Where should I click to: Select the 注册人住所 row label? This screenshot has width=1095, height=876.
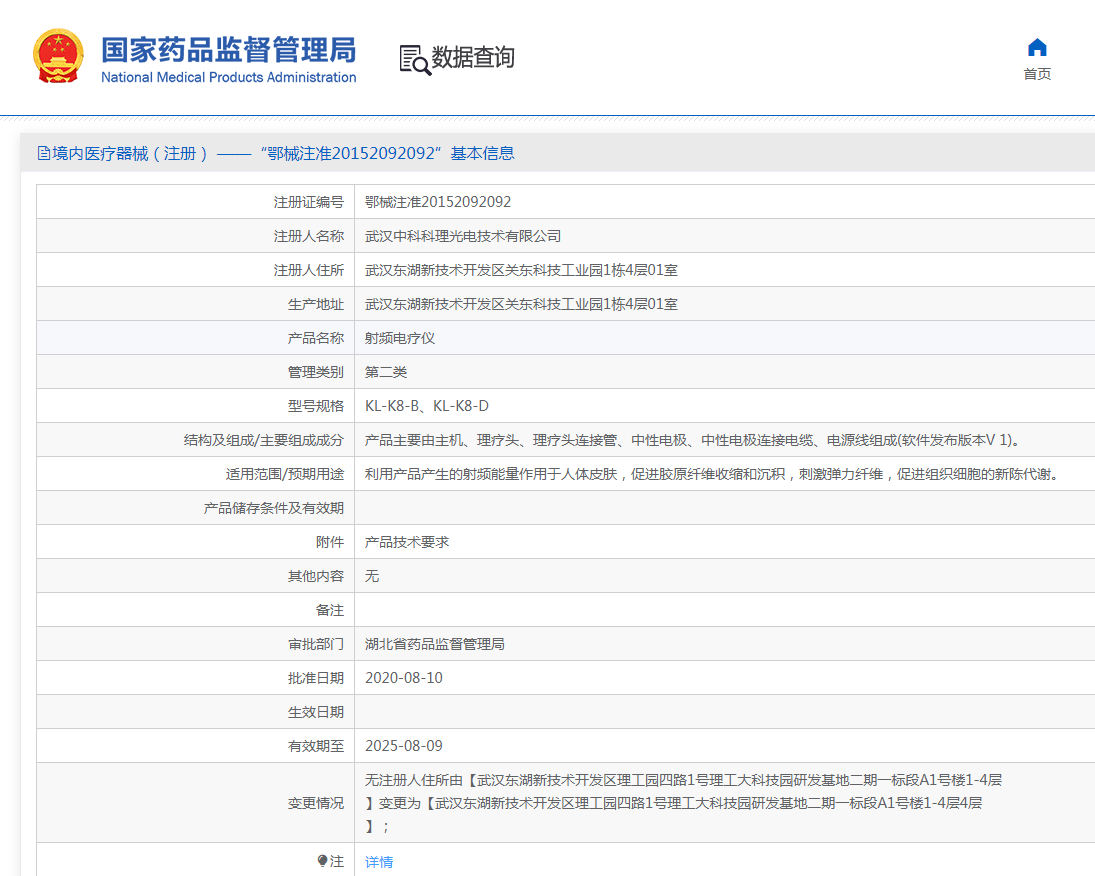[x=309, y=270]
